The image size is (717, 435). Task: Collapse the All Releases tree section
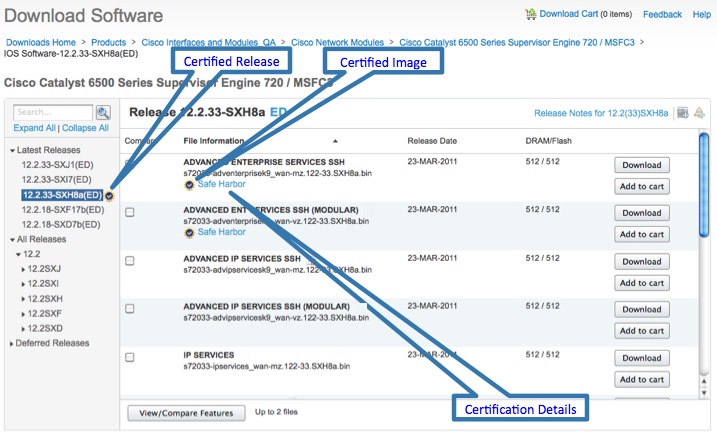tap(12, 240)
